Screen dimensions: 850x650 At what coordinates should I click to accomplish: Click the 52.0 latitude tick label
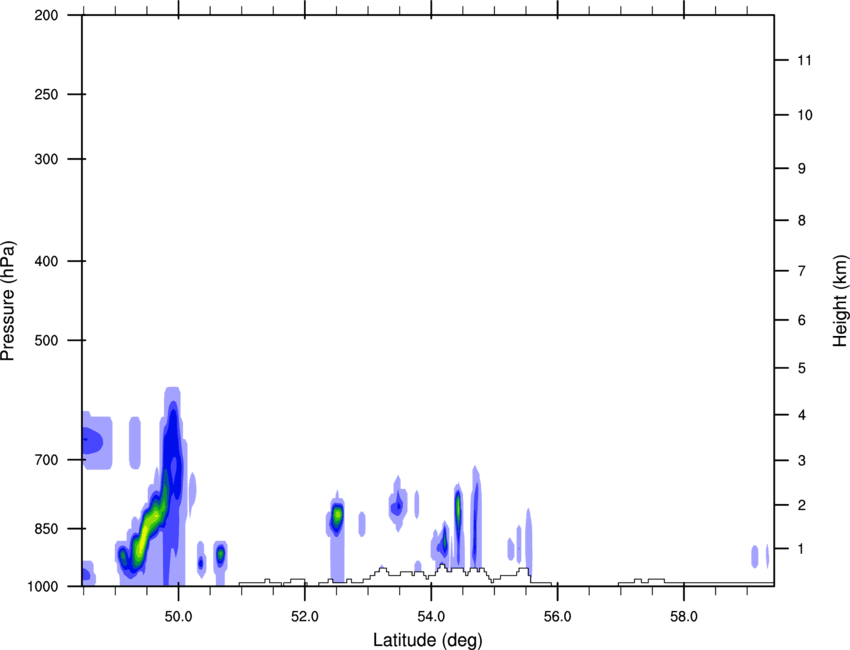305,617
